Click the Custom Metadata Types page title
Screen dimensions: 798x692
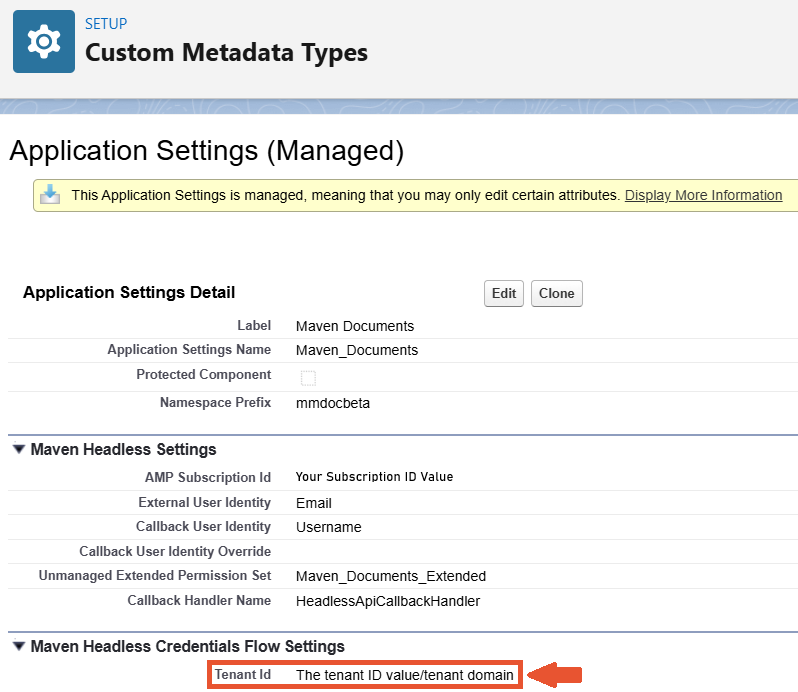[226, 53]
